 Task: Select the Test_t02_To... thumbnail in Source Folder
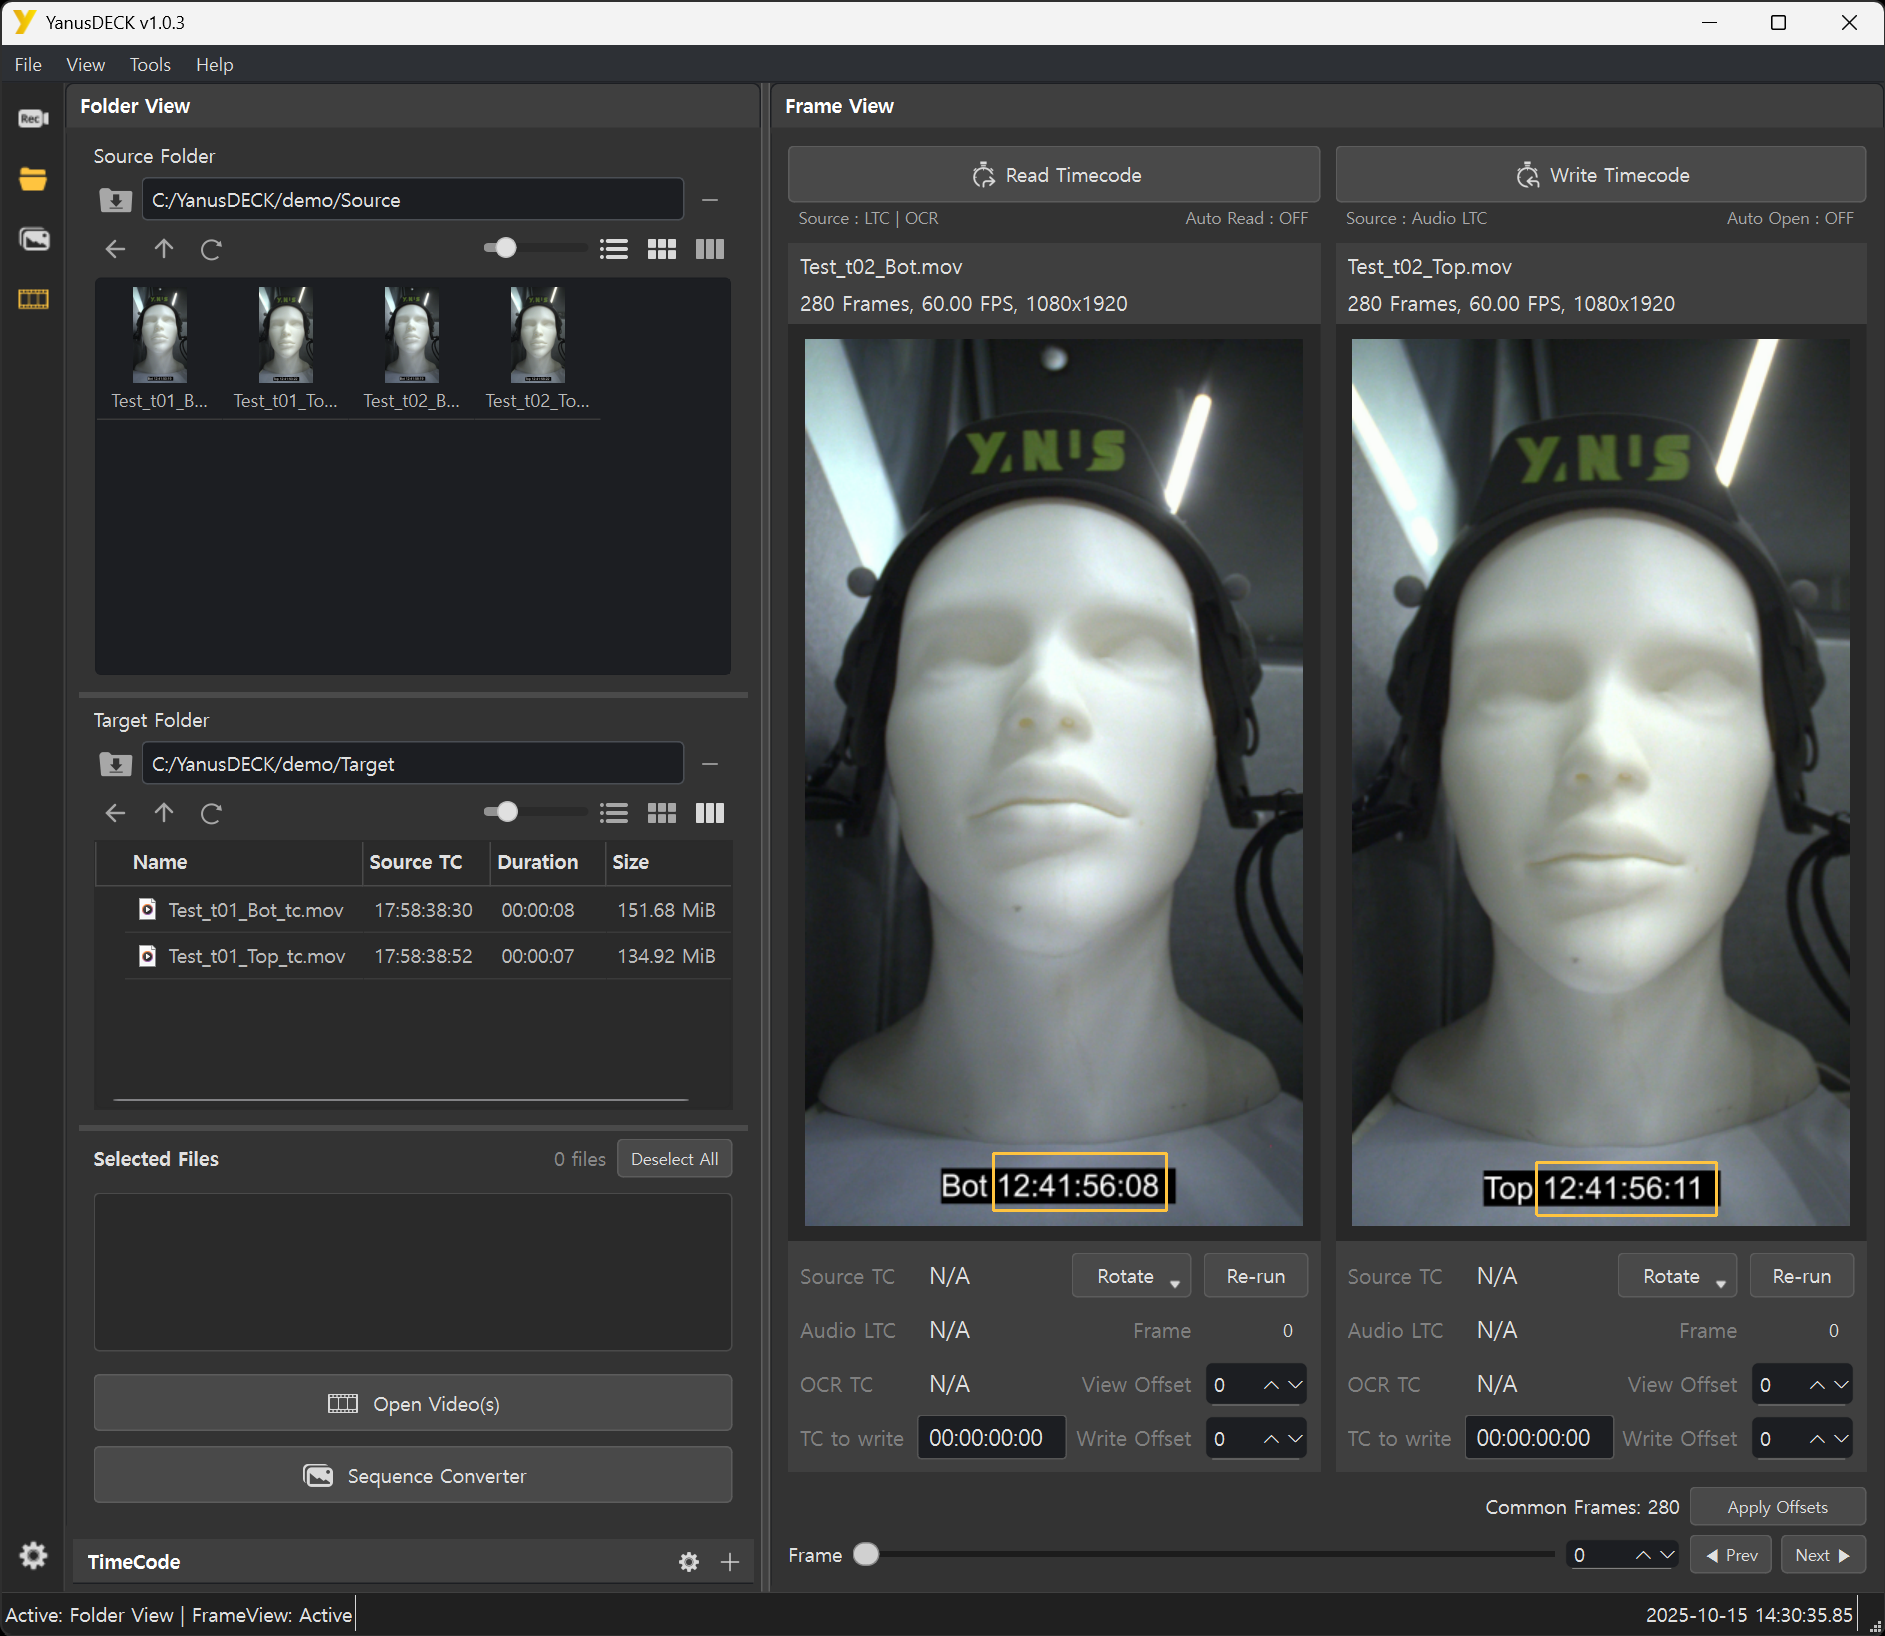[x=537, y=349]
